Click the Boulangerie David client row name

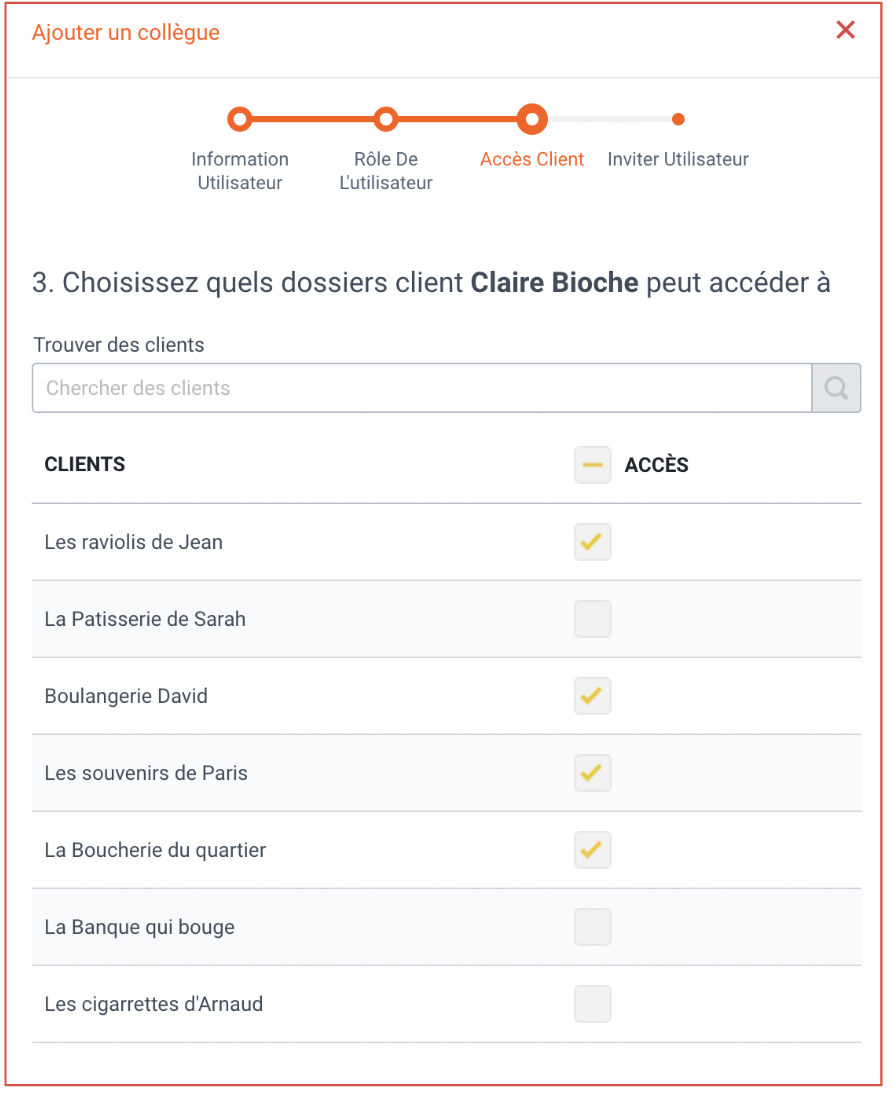click(126, 696)
